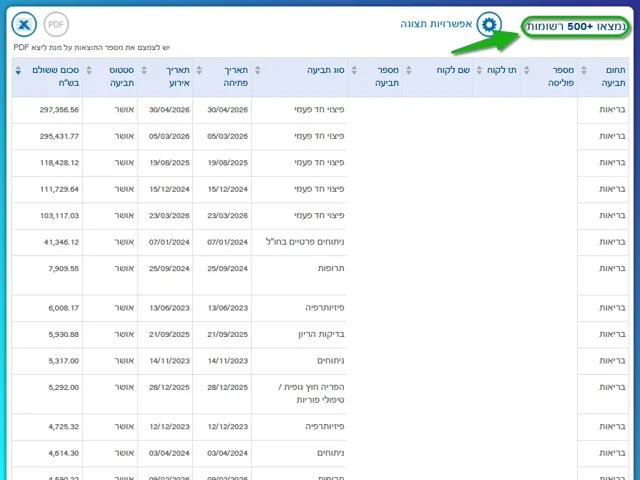Click the שם לקוח header label
Screen dimensions: 640x480
(x=453, y=70)
